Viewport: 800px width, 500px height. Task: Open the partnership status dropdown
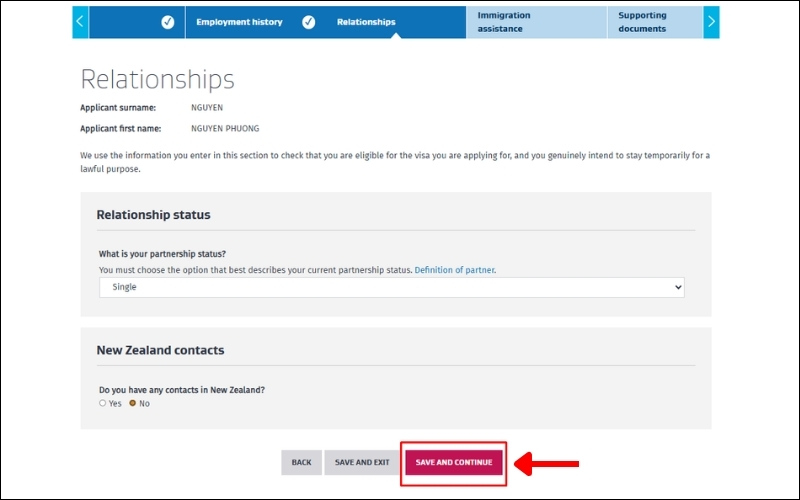[391, 287]
